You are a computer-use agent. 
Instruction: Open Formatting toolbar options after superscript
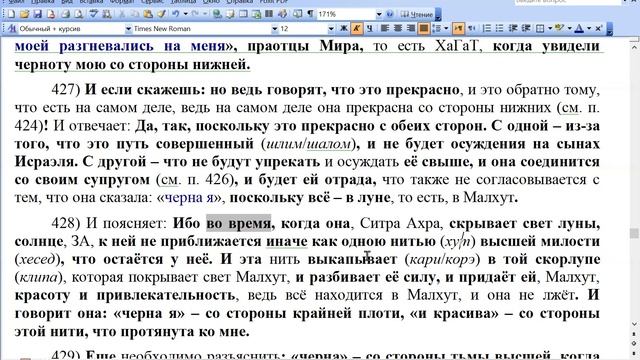(x=610, y=29)
